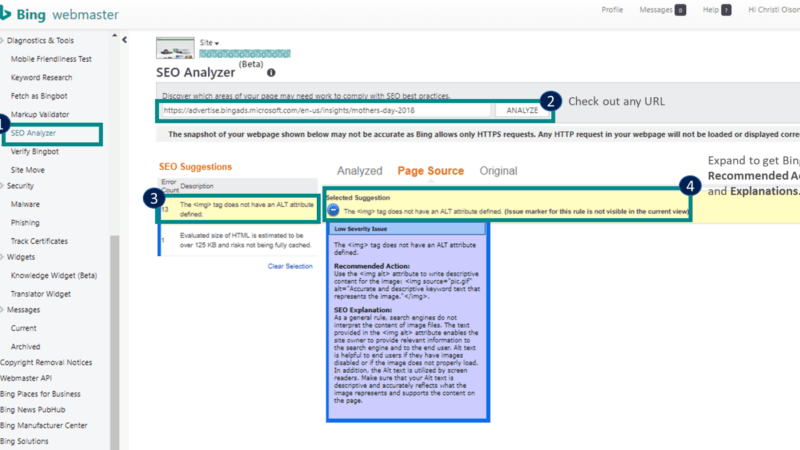
Task: Open Bing Solutions link
Action: 24,441
